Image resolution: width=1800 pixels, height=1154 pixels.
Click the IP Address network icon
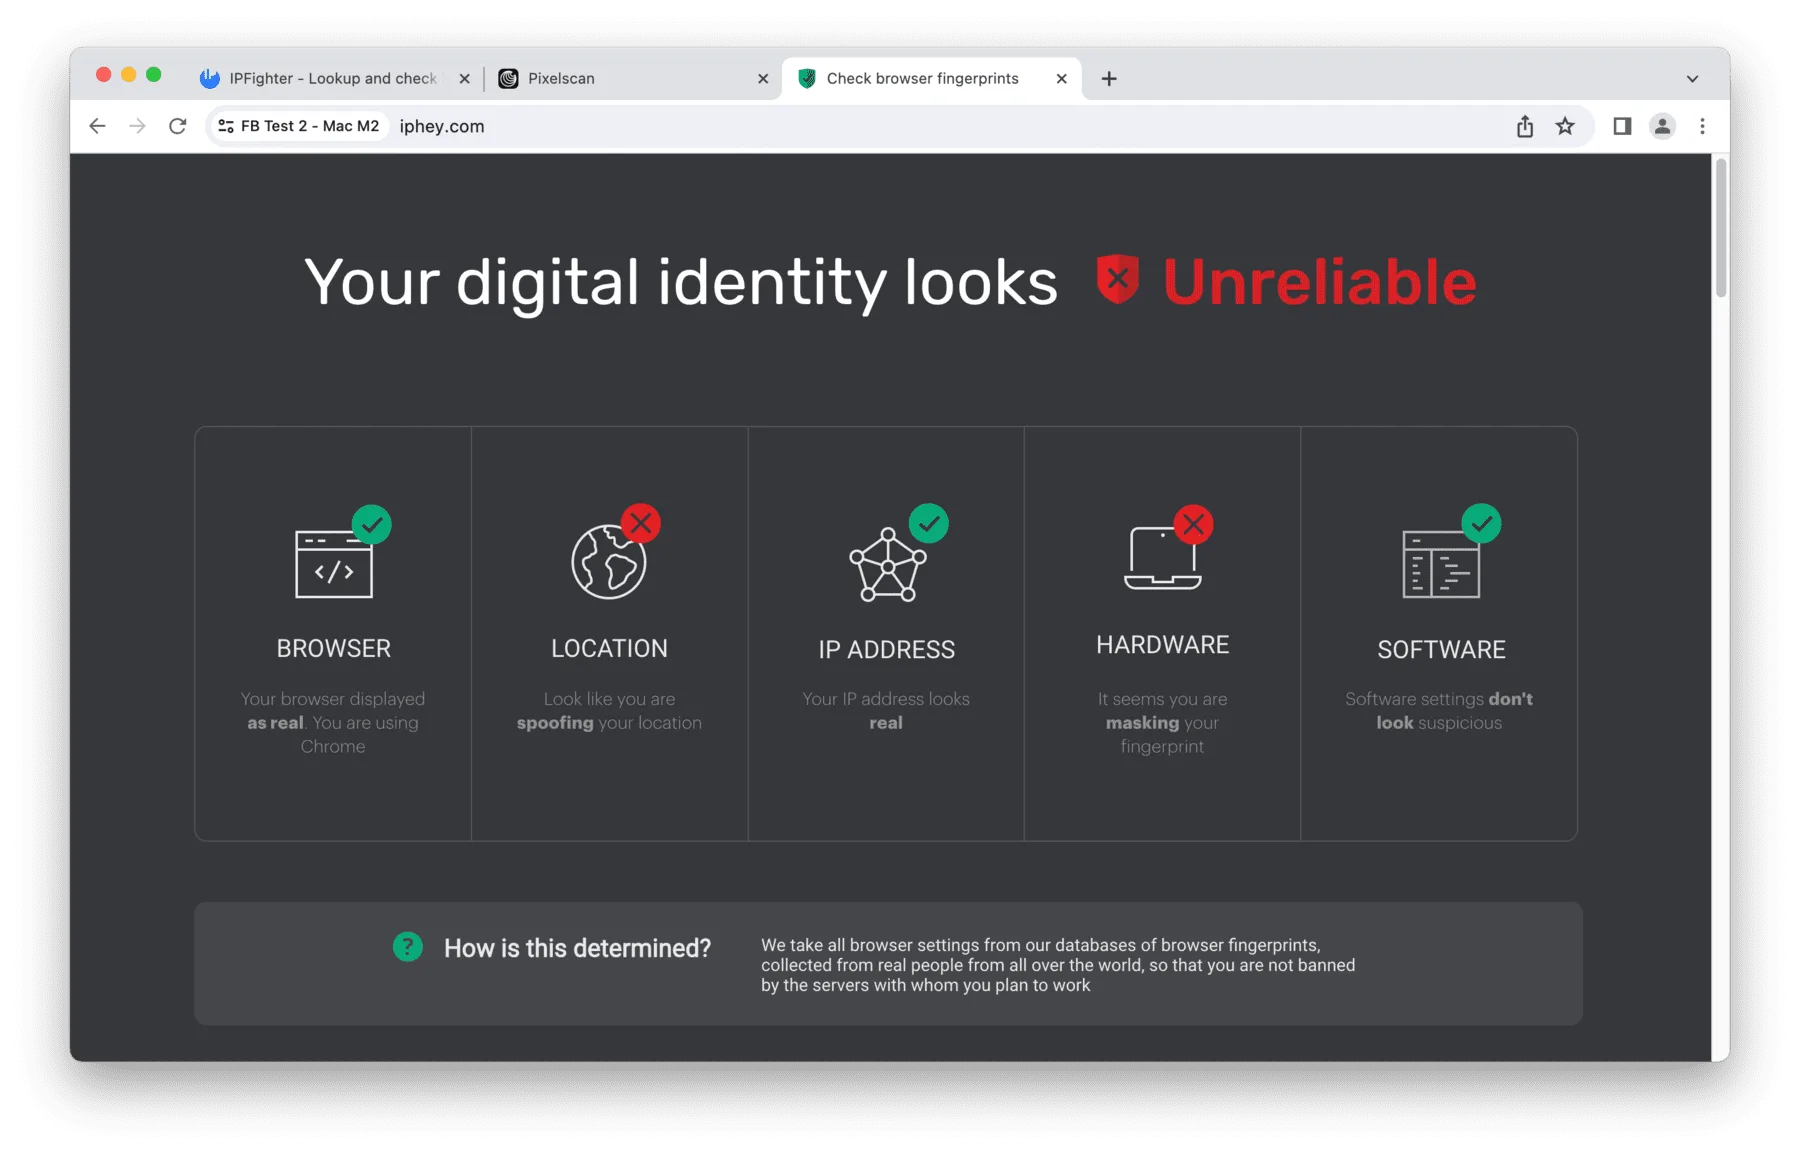click(887, 565)
